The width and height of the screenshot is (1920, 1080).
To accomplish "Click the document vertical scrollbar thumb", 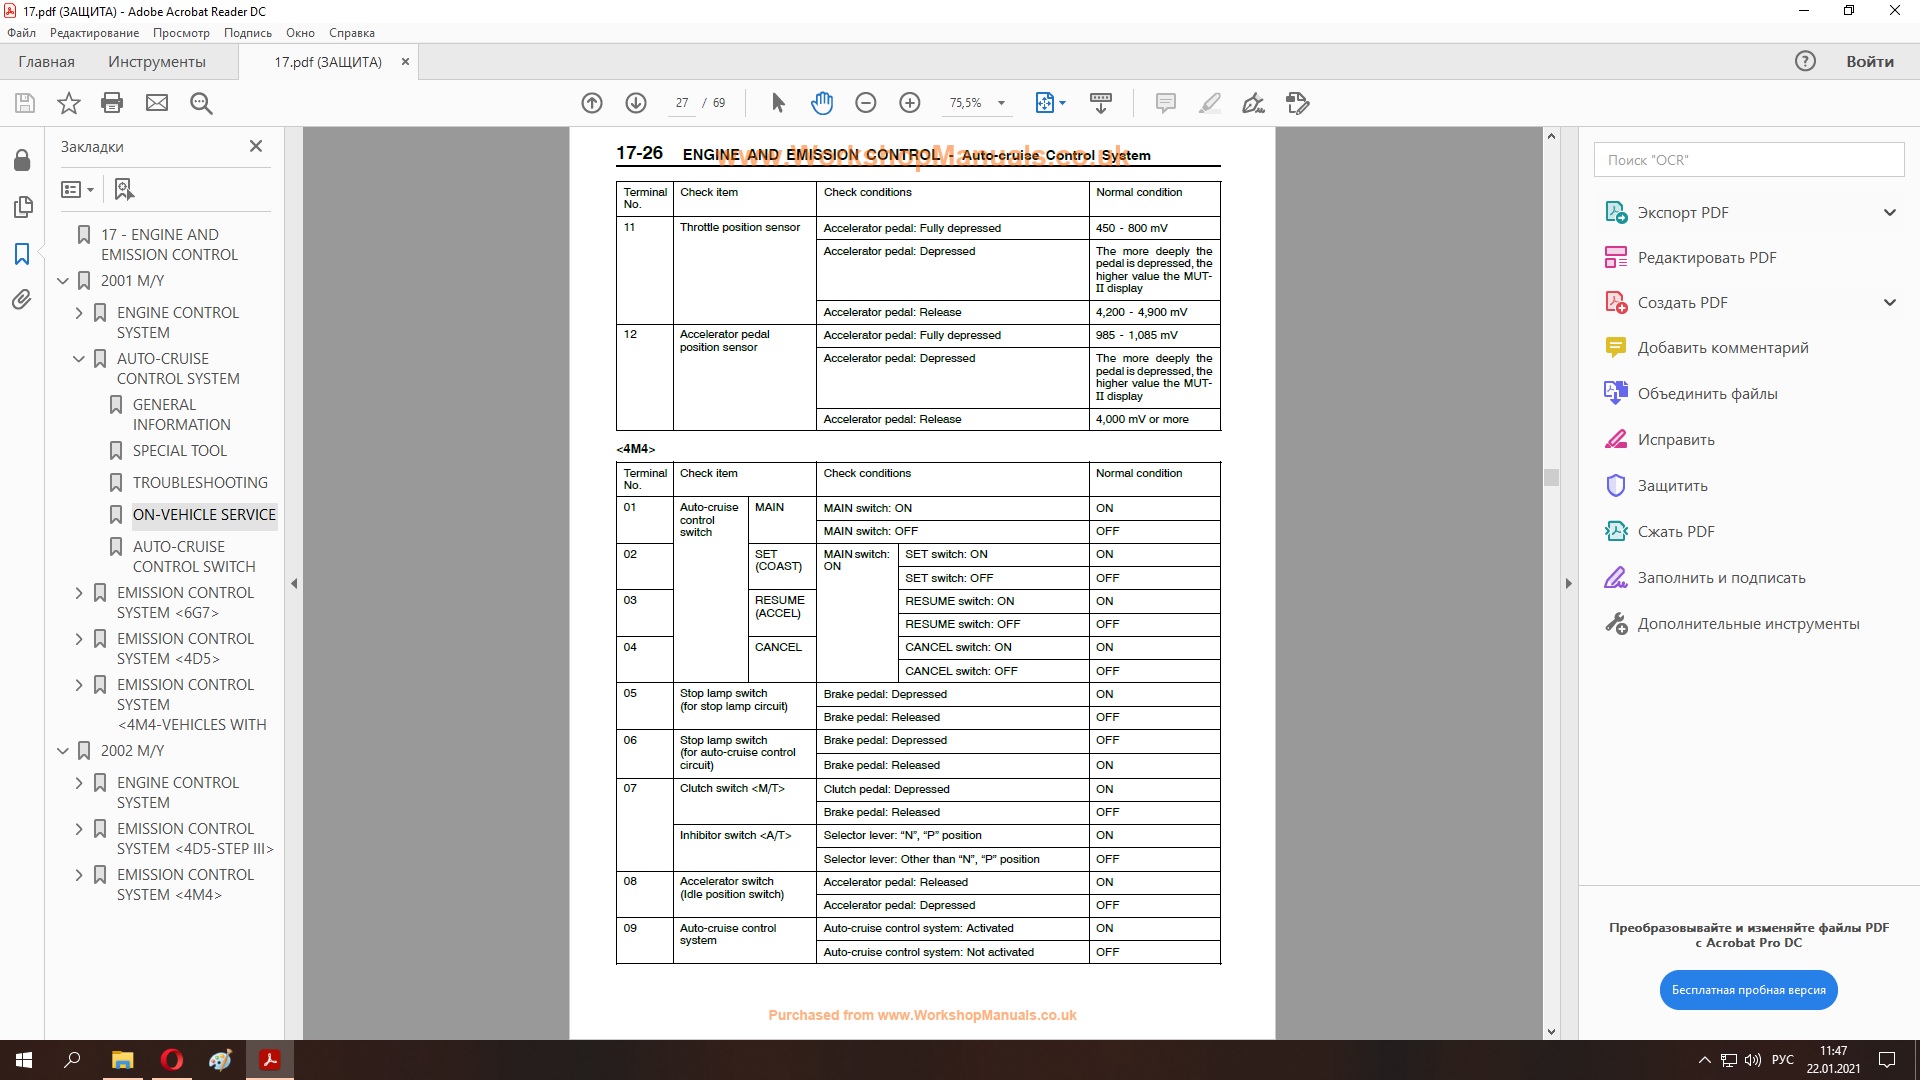I will (x=1551, y=478).
